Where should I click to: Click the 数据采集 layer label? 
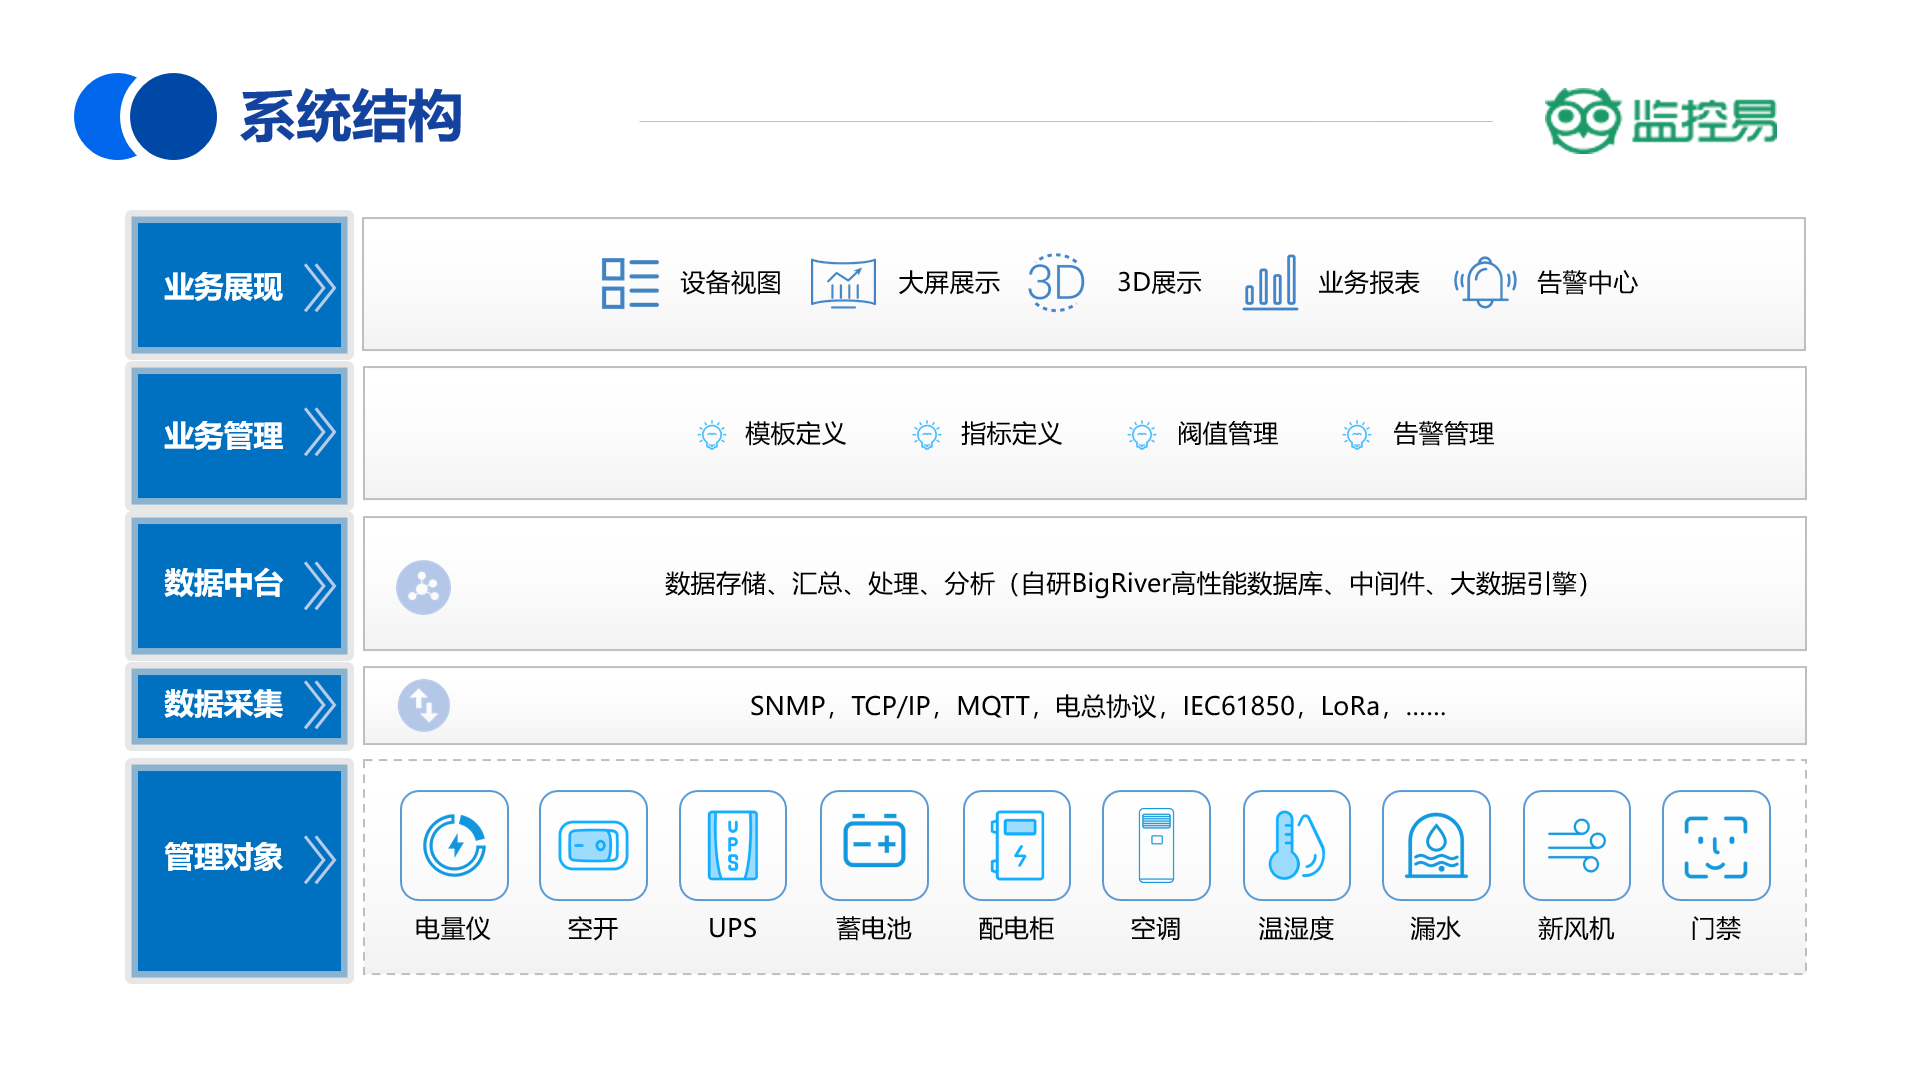click(223, 704)
